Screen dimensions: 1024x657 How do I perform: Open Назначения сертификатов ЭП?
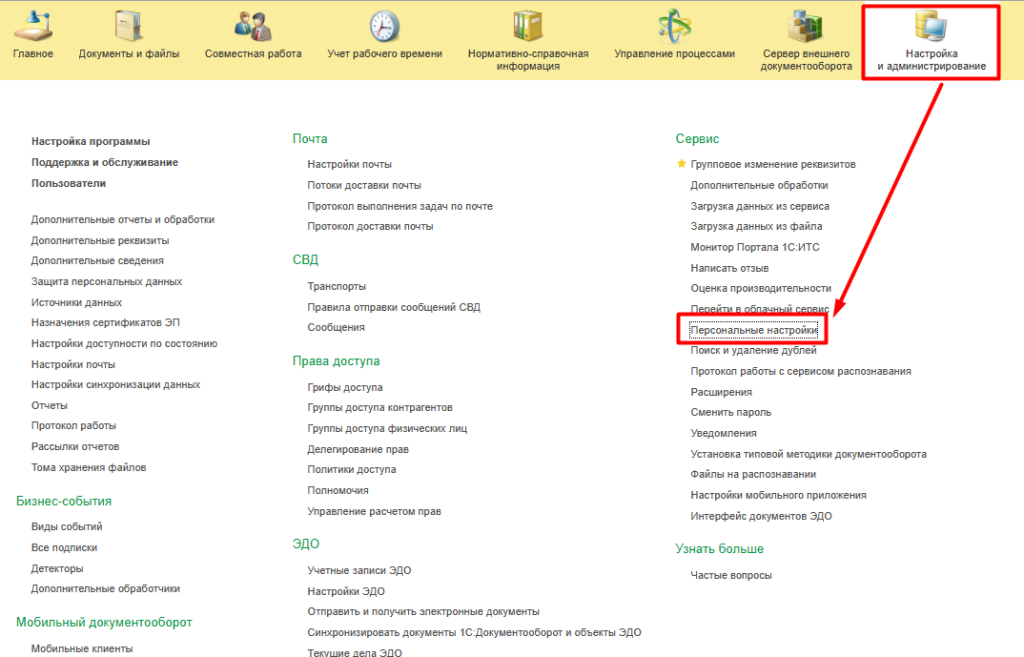(x=105, y=322)
